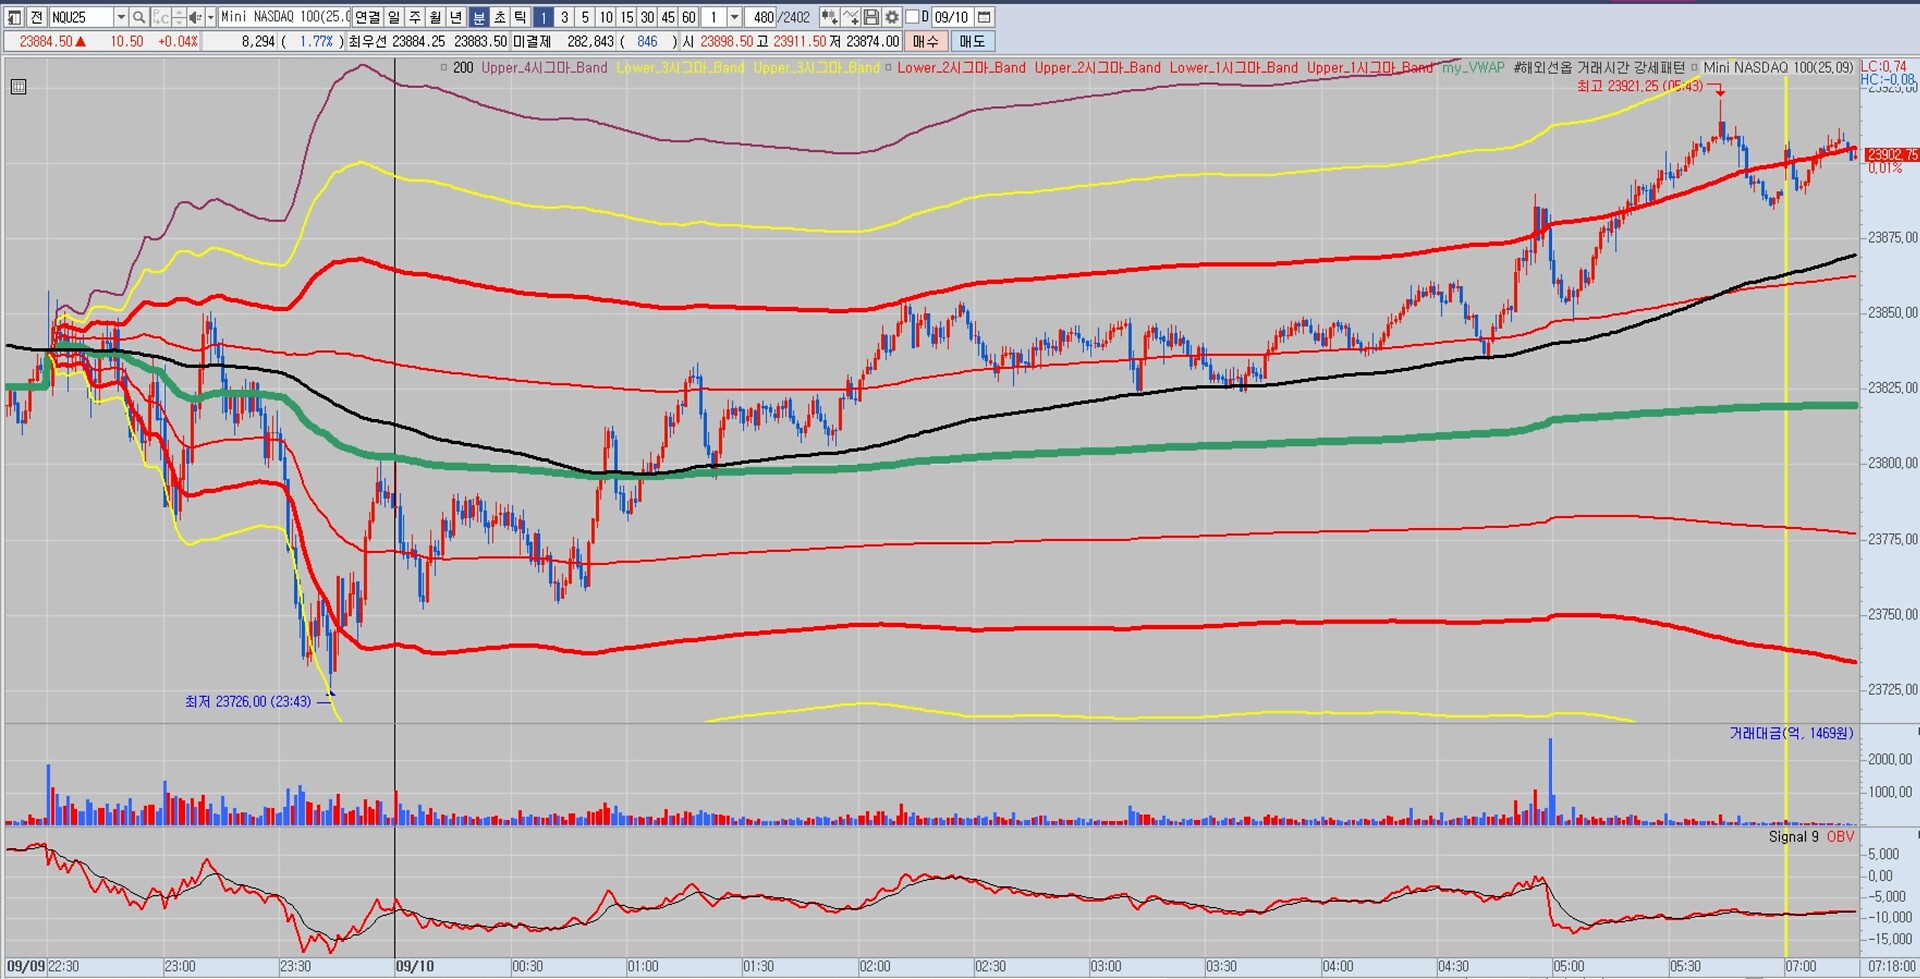Switch chart period to 초 (seconds)
Screen dimensions: 1920x979
(500, 17)
